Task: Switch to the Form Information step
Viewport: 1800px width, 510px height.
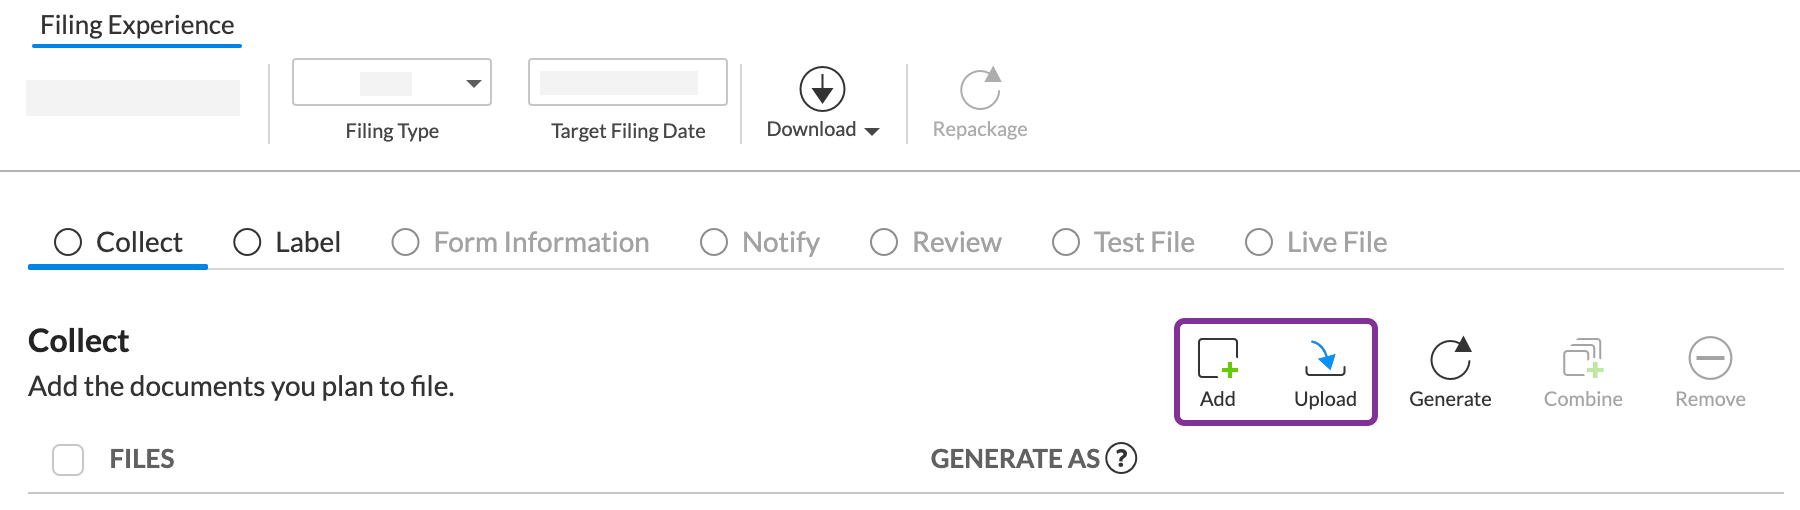Action: click(x=520, y=243)
